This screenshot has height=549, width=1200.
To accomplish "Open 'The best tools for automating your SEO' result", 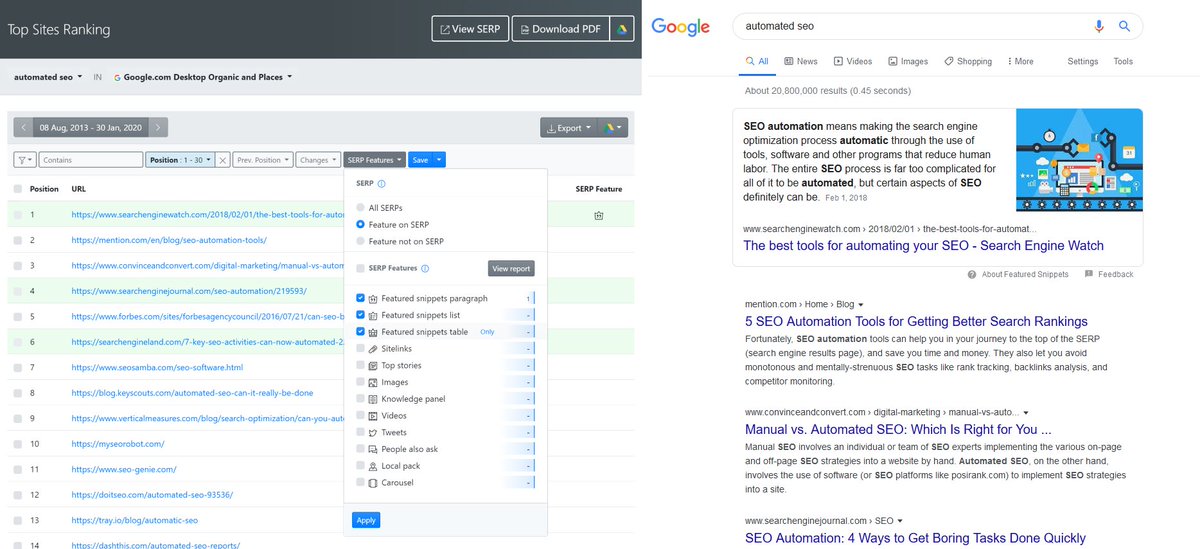I will (x=923, y=245).
